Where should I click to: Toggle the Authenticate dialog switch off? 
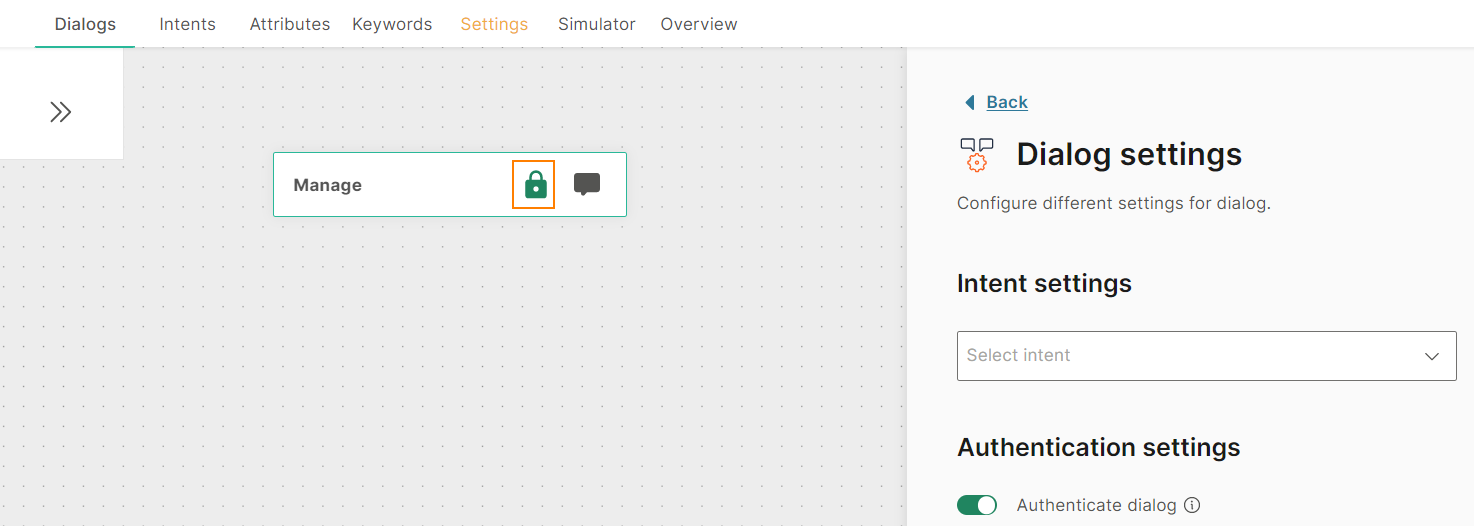pos(977,505)
